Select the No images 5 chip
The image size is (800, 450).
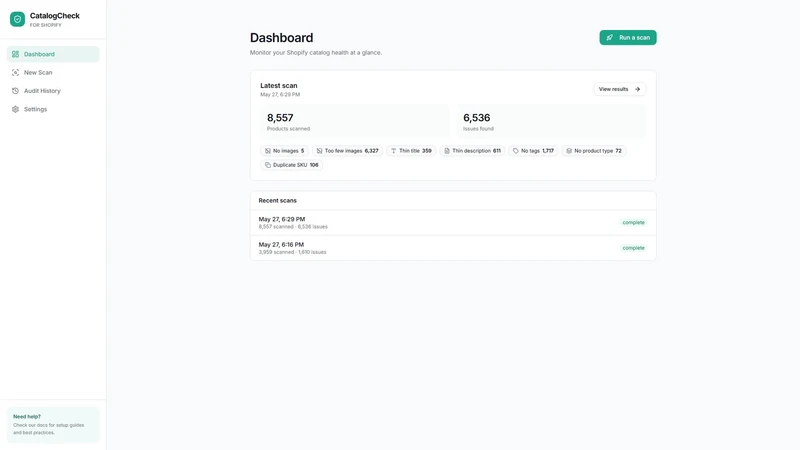pos(284,151)
